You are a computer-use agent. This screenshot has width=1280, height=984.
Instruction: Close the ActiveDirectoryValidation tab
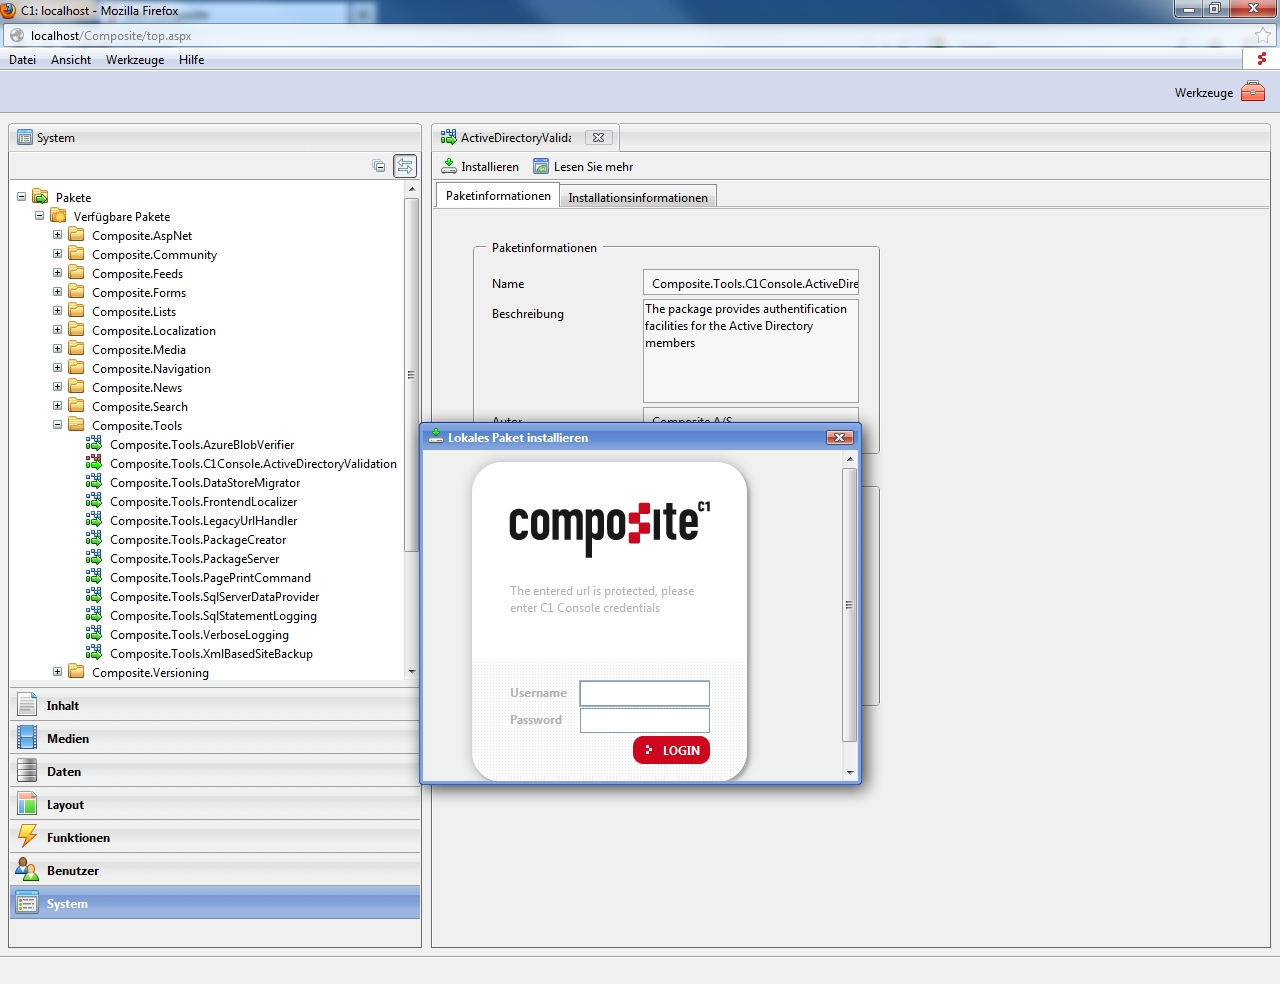pos(598,138)
